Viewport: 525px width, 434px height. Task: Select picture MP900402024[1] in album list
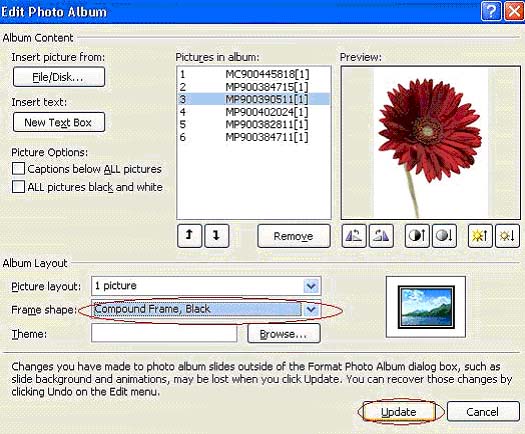[x=253, y=112]
